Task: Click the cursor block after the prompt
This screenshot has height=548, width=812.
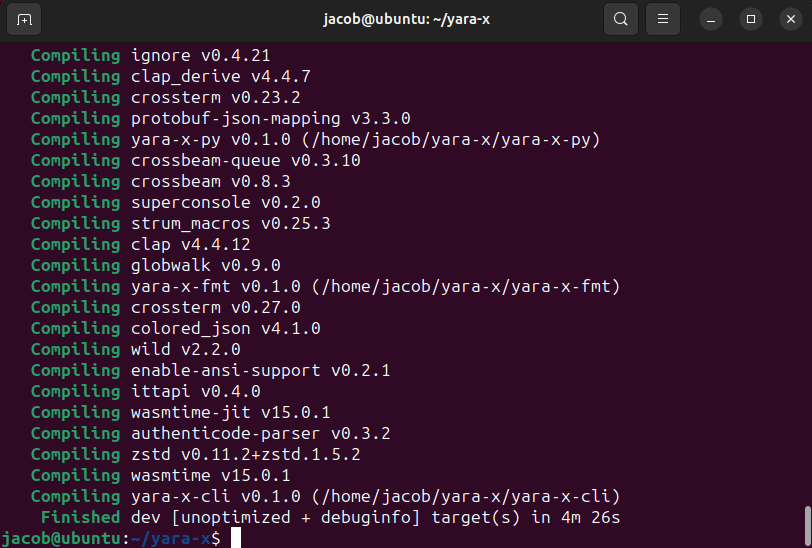Action: coord(236,538)
